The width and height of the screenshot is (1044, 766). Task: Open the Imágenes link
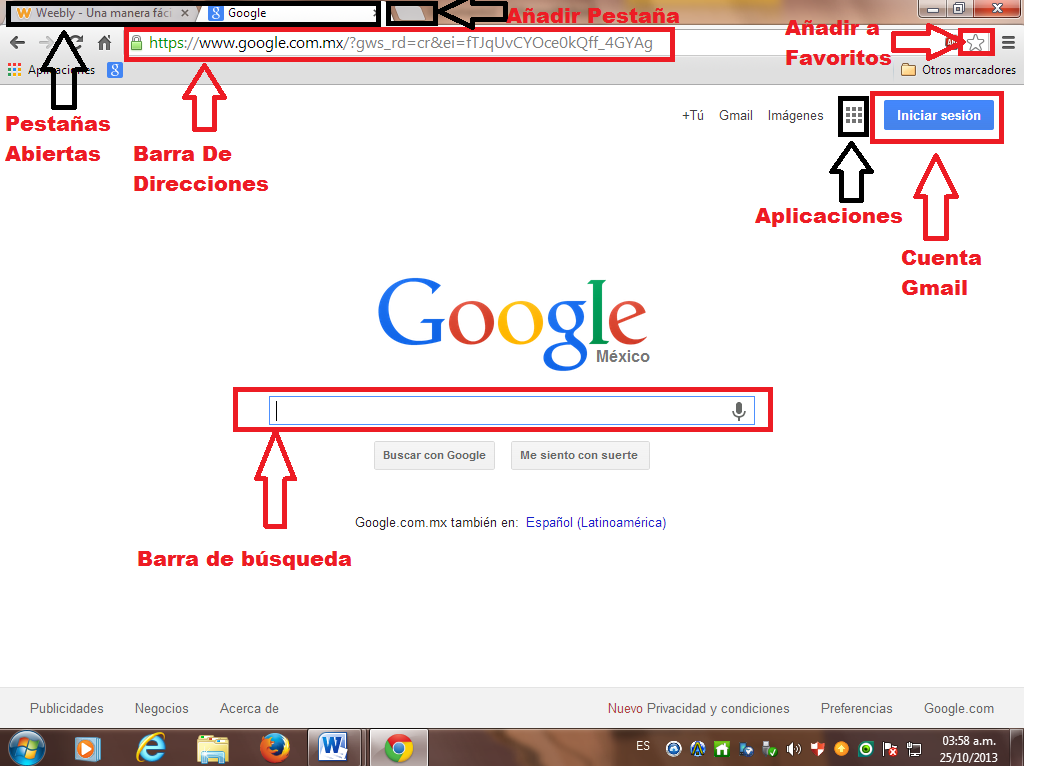coord(795,116)
